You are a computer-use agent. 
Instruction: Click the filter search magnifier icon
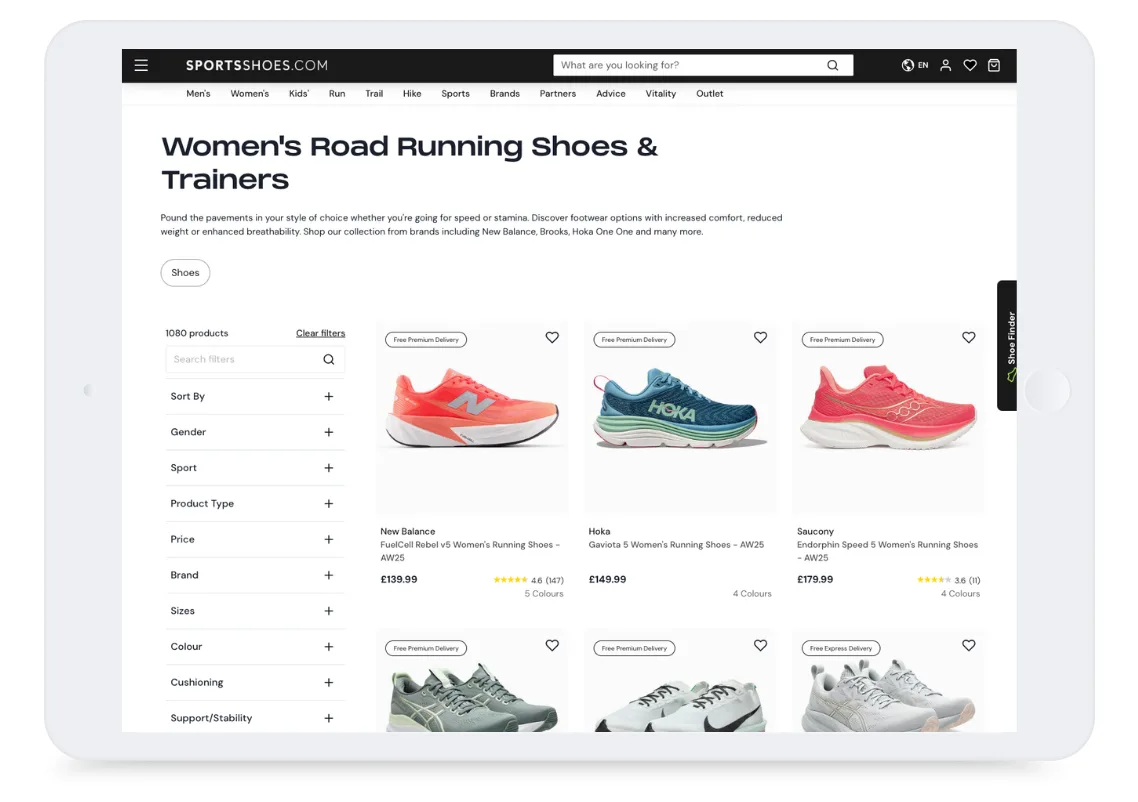tap(329, 359)
